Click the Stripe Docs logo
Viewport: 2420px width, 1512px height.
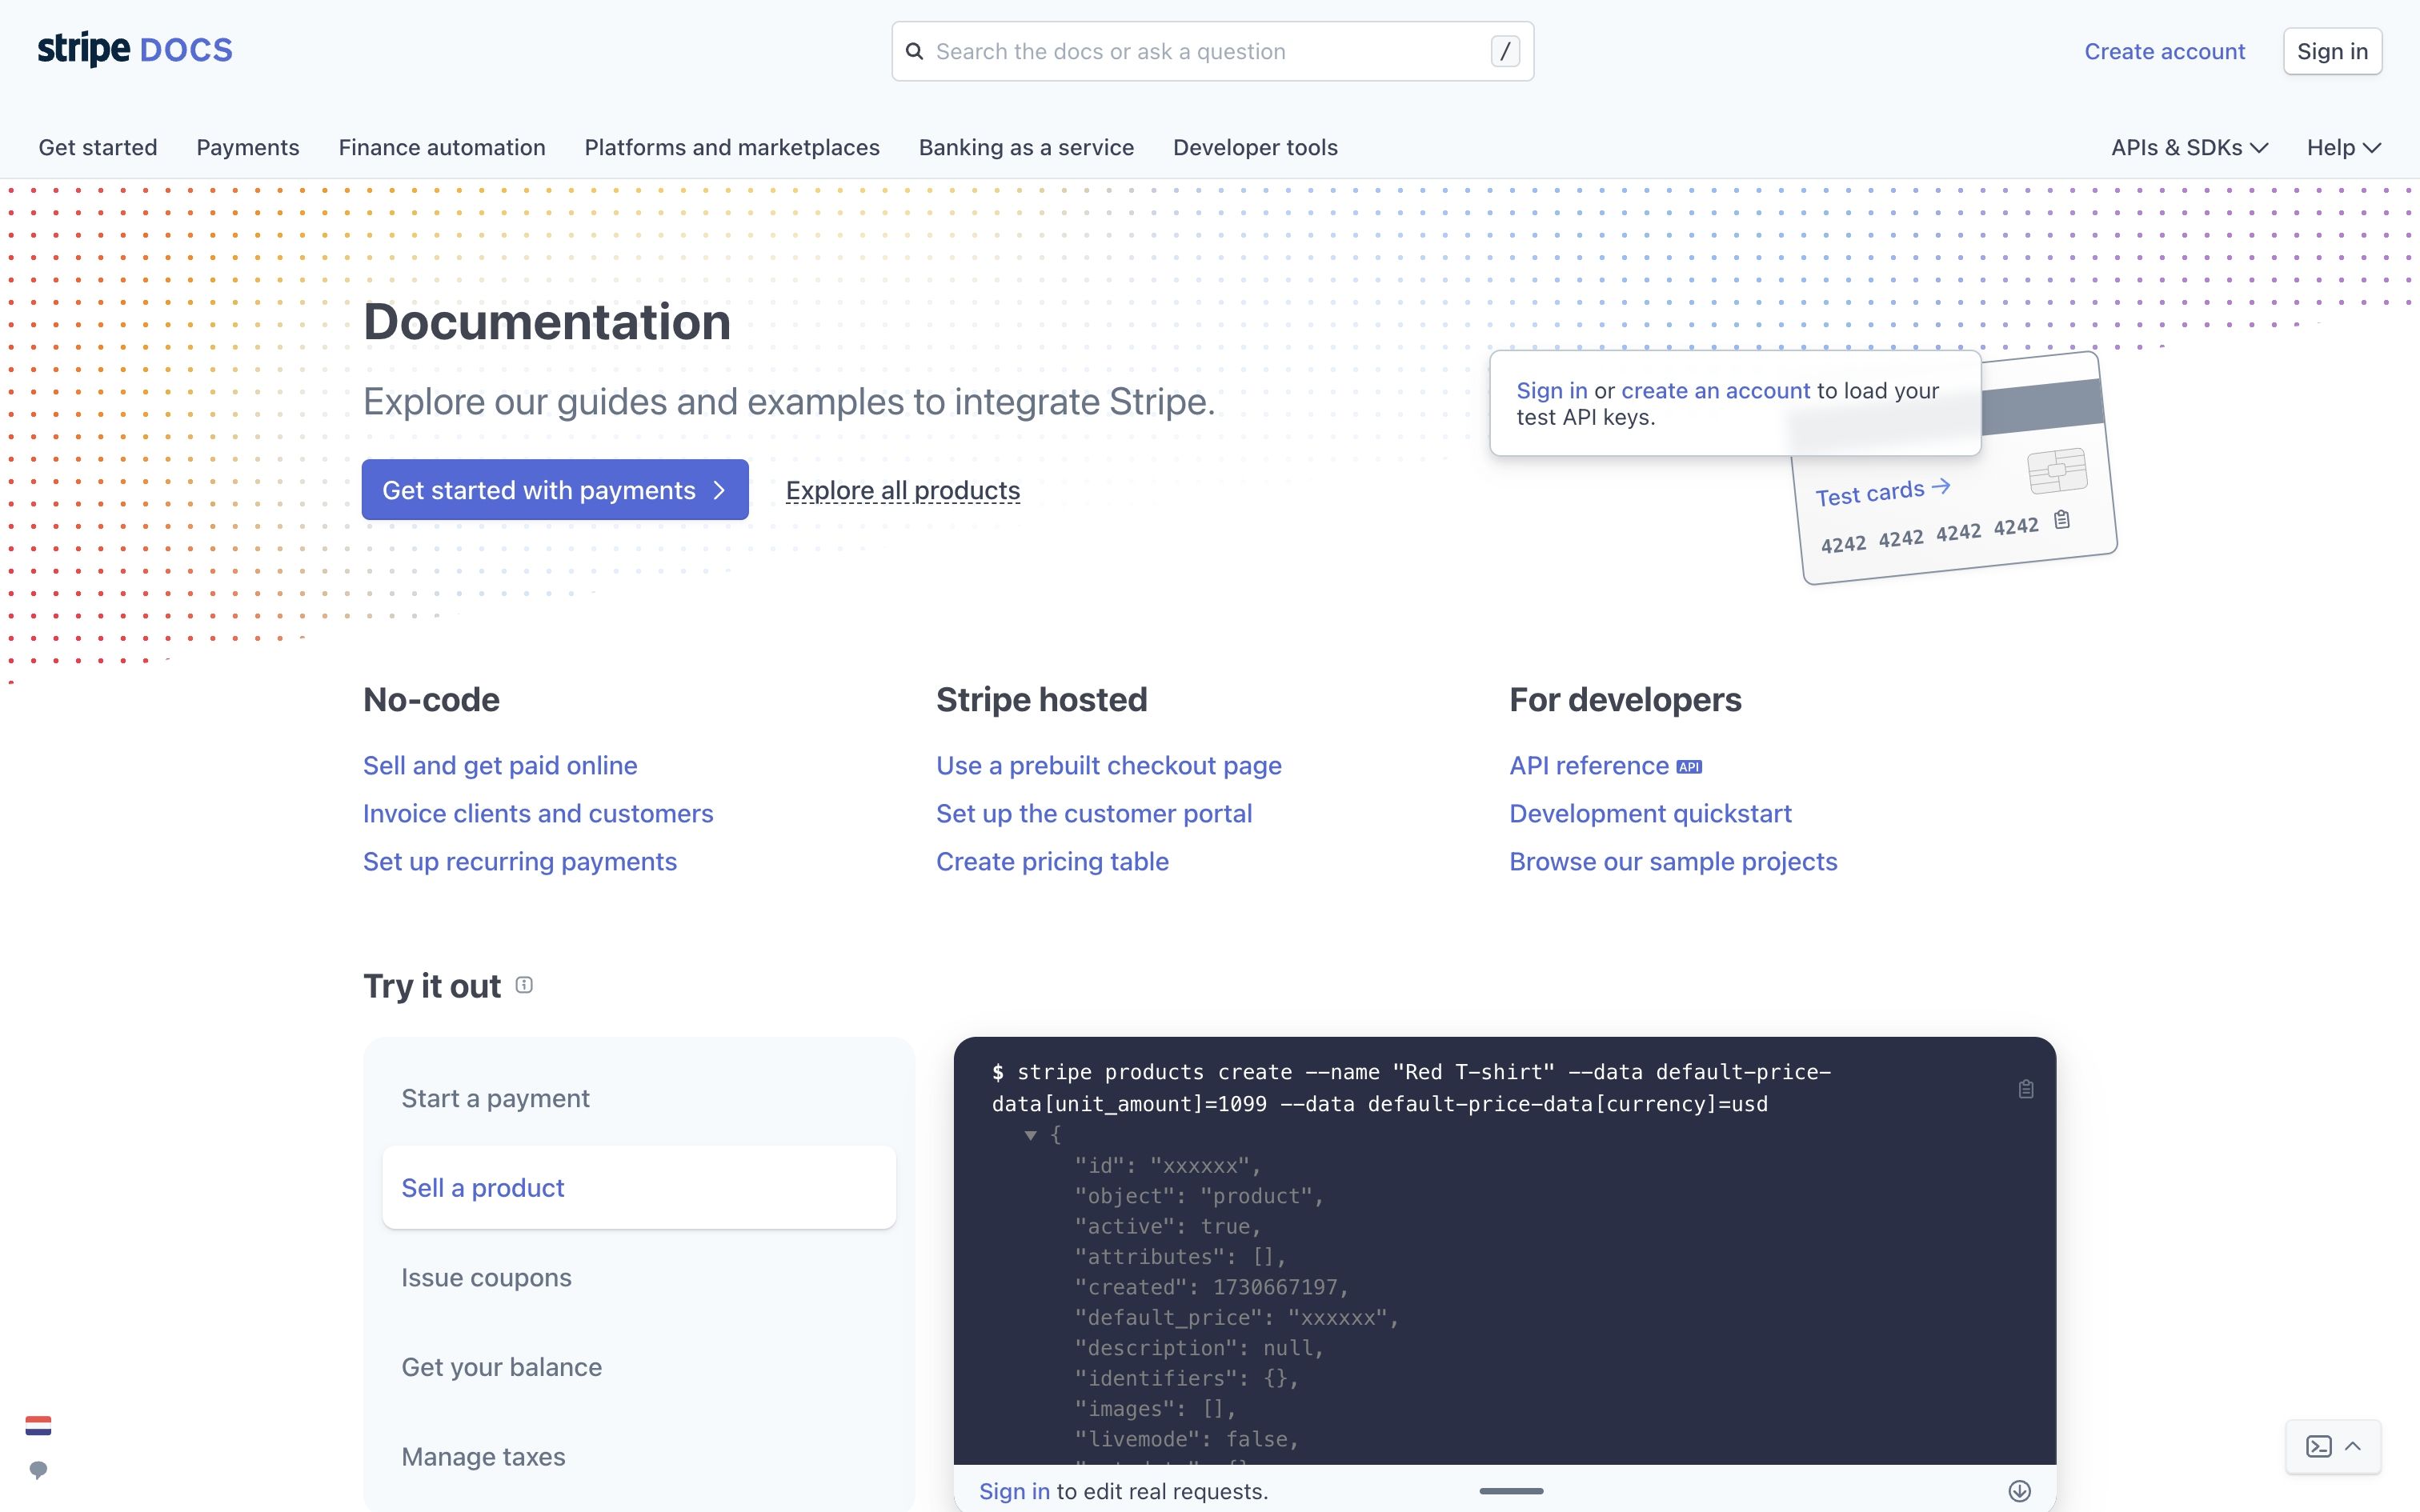(135, 49)
